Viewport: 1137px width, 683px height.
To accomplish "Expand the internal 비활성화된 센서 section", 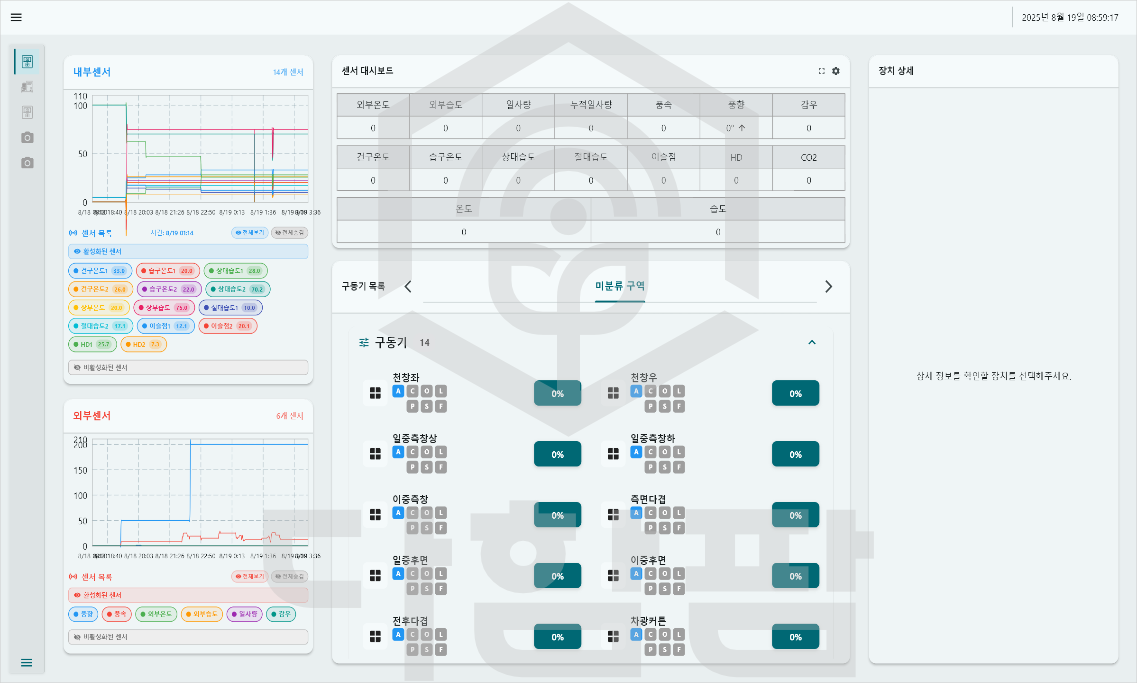I will pyautogui.click(x=188, y=367).
